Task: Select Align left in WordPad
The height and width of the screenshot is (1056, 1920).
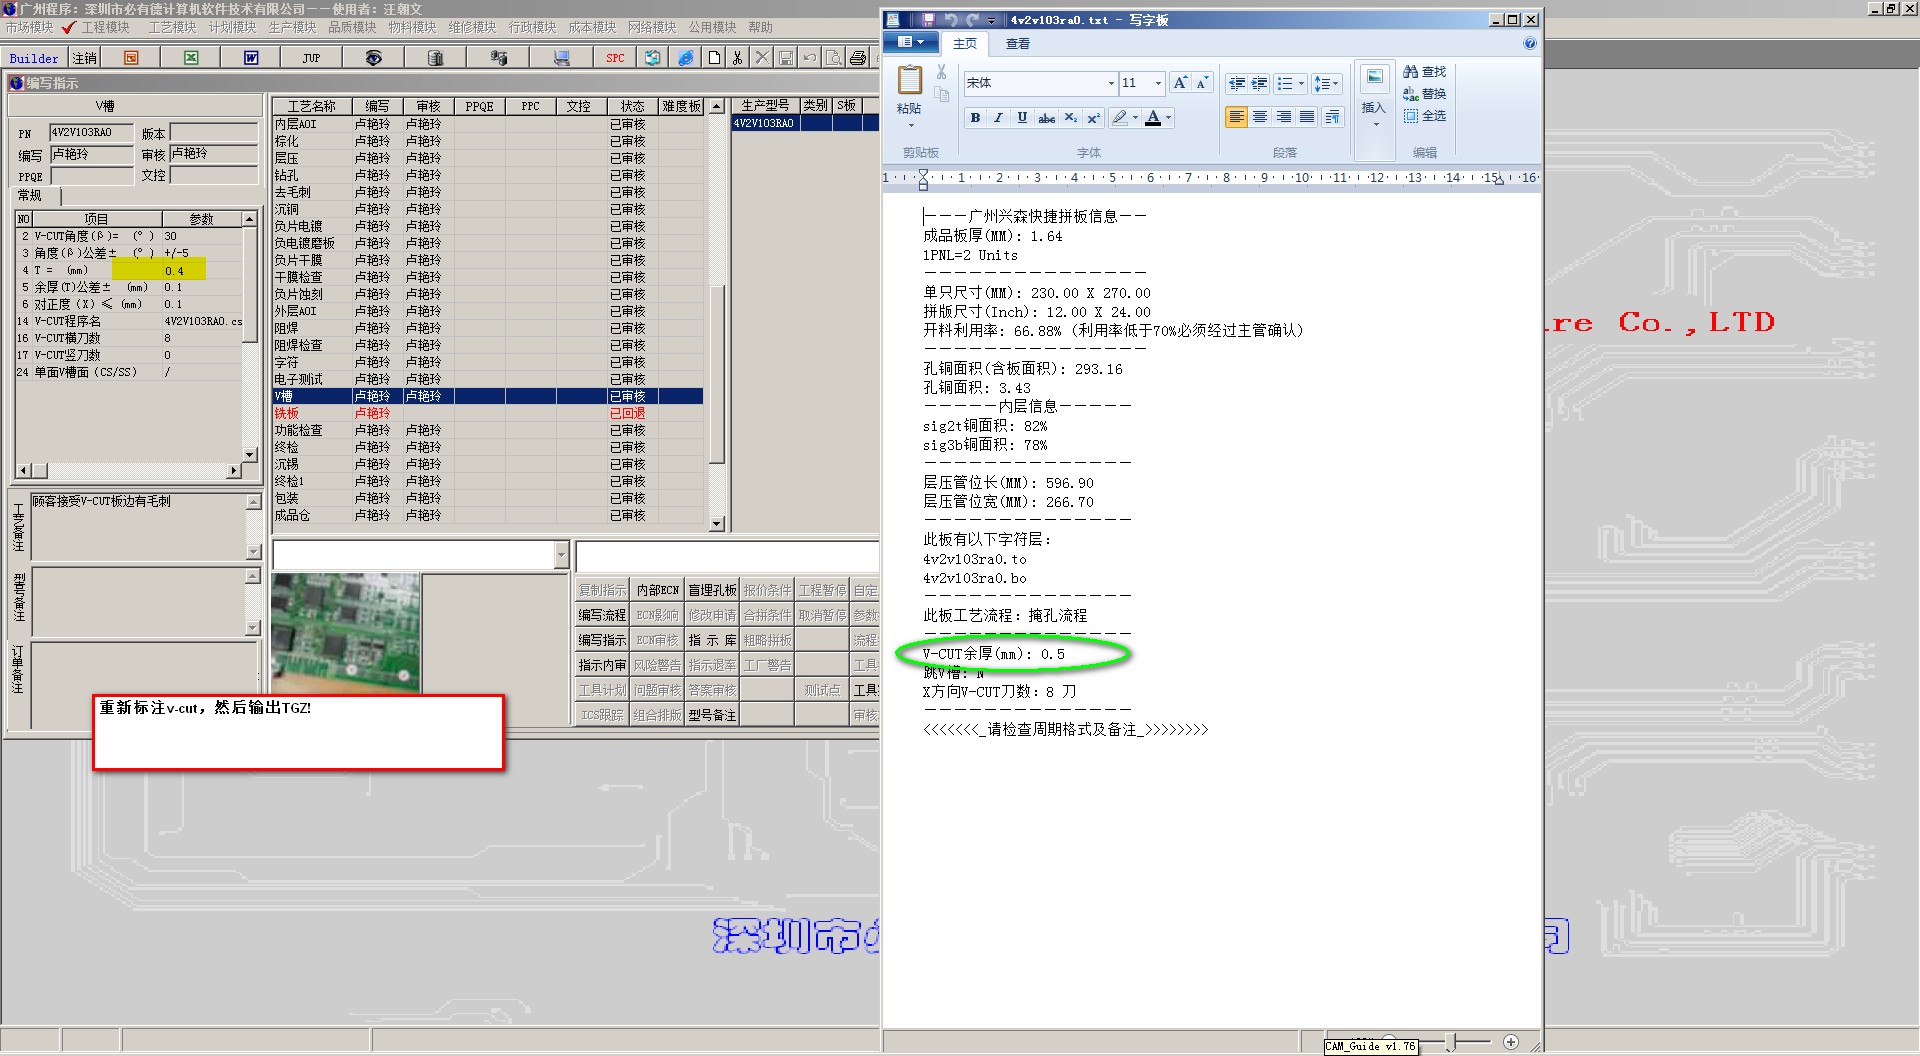Action: (1237, 117)
